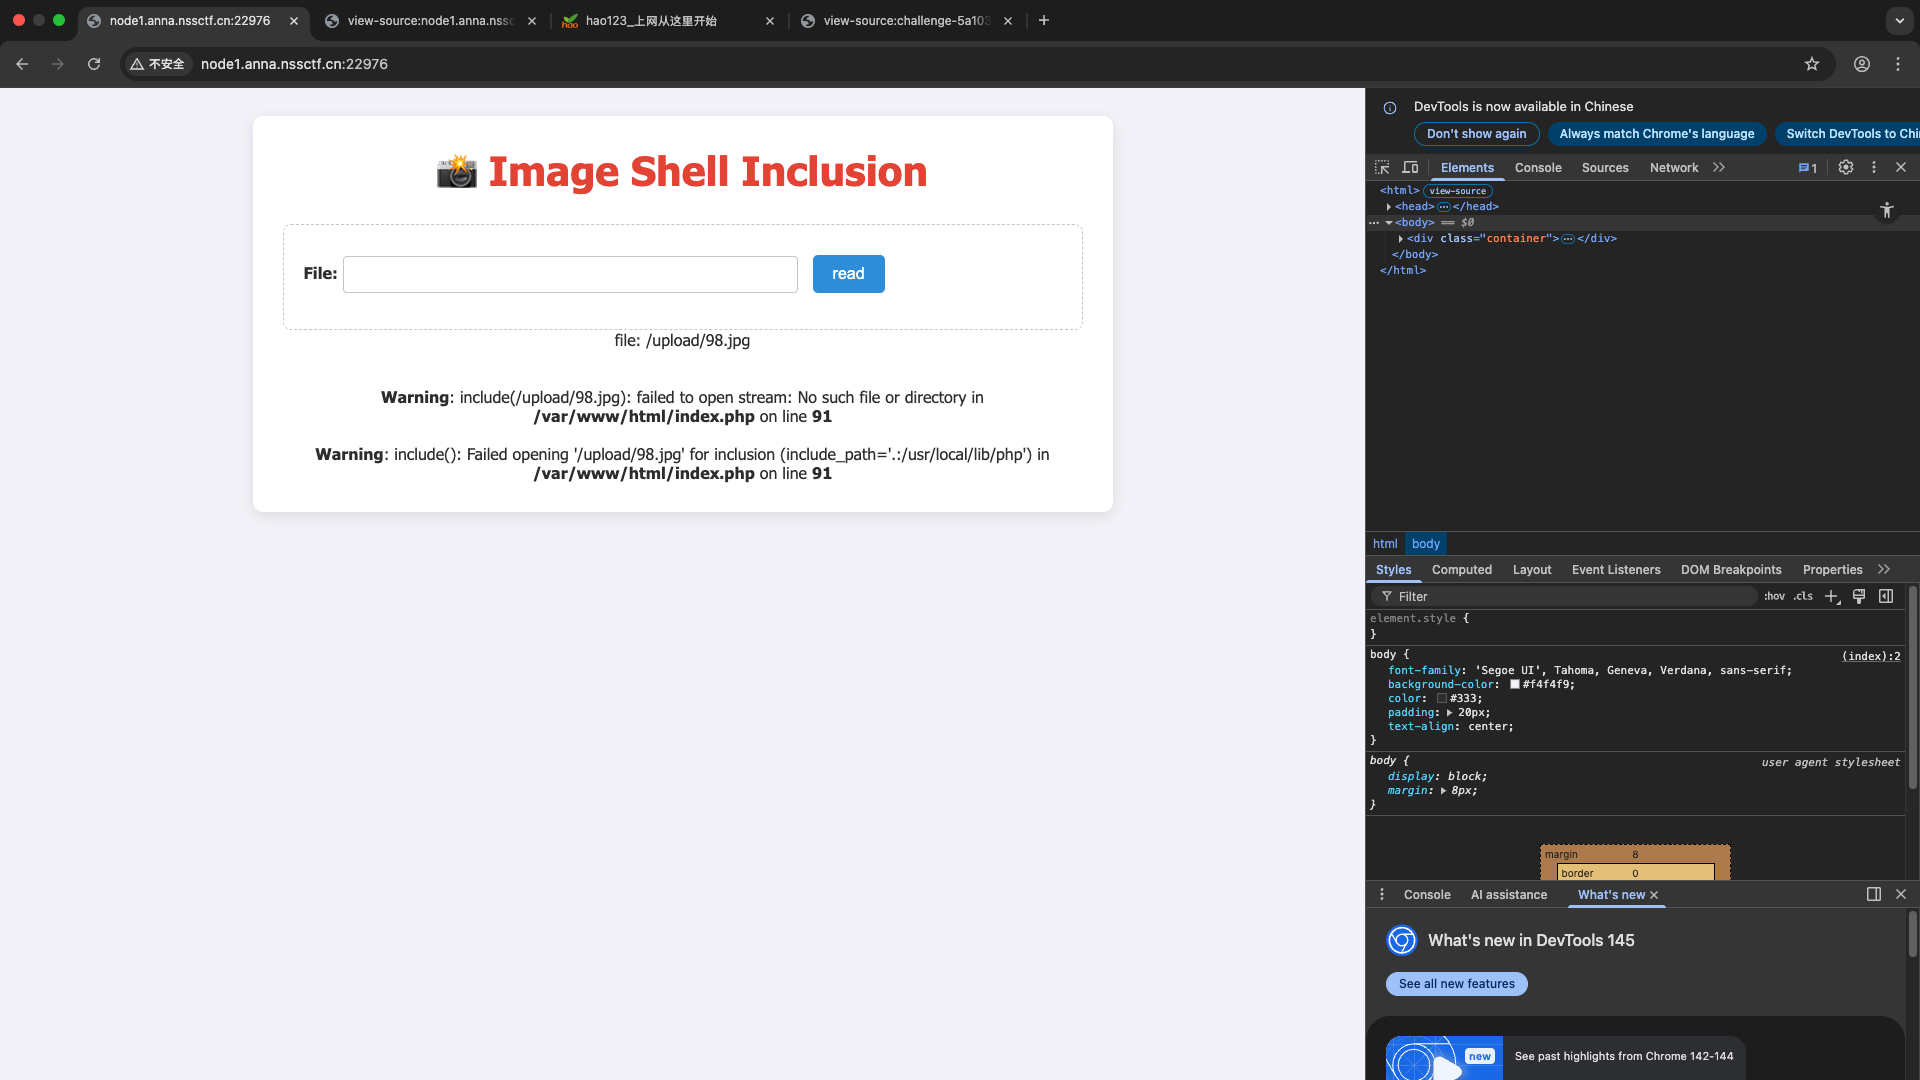Focus the styles Filter field
The image size is (1920, 1080).
click(x=1565, y=596)
